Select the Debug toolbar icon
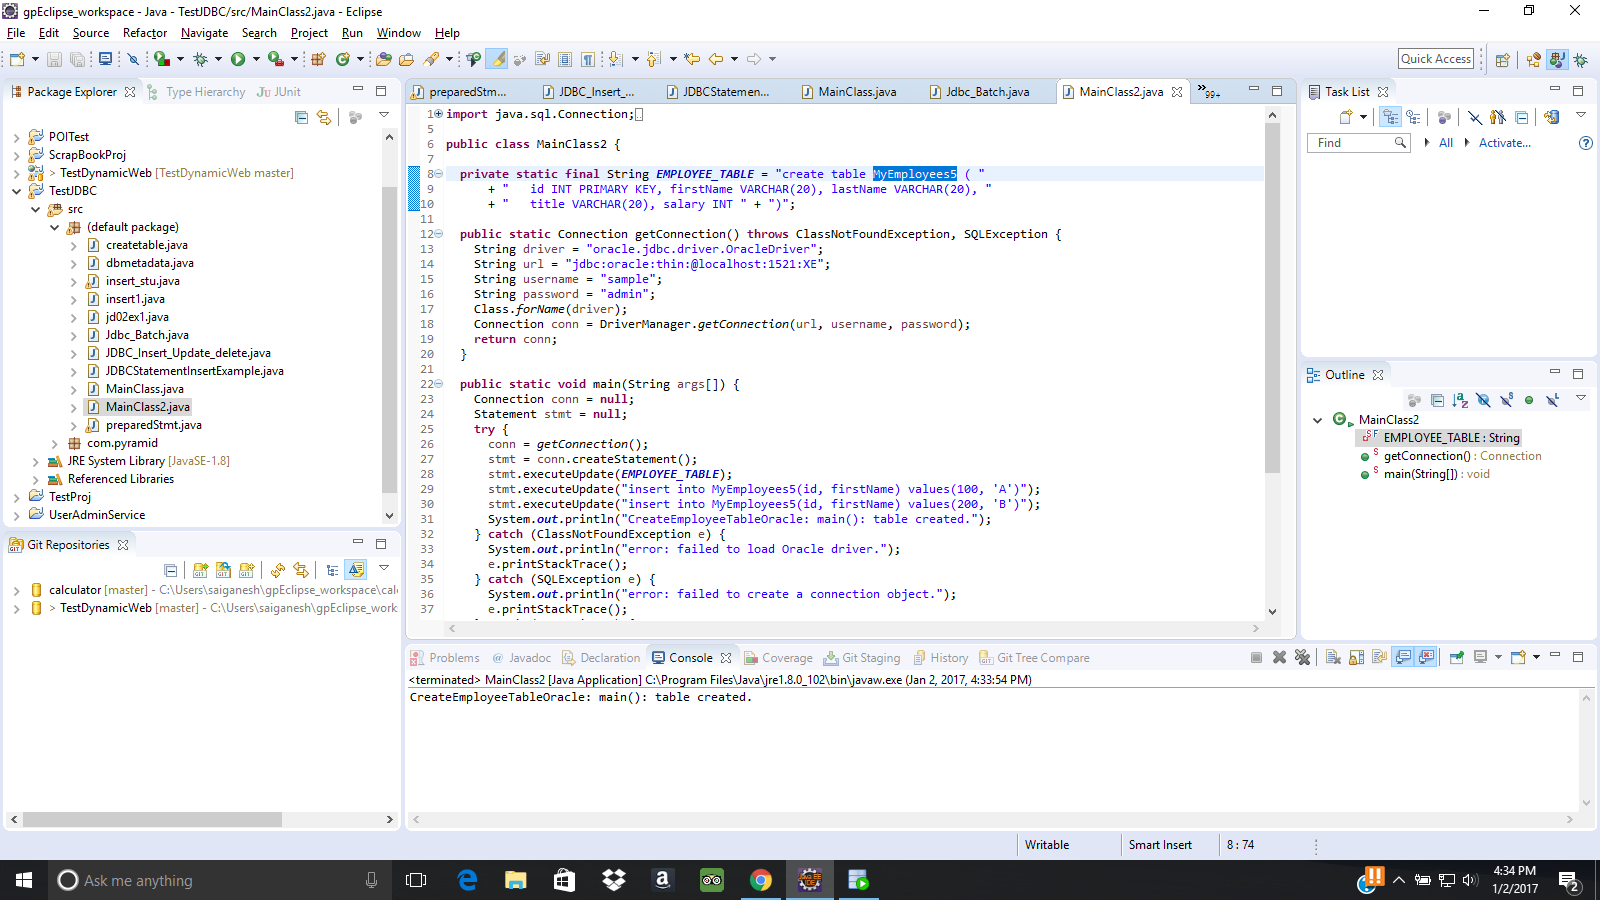Screen dimensions: 1600x900 pyautogui.click(x=200, y=59)
